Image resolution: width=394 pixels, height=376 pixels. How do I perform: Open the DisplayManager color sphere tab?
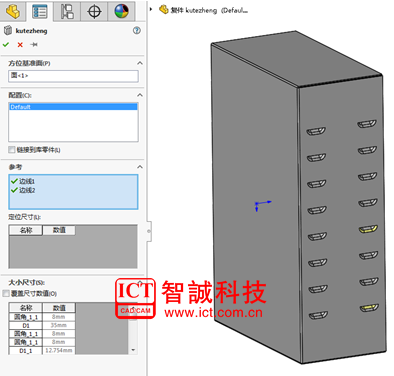[122, 11]
